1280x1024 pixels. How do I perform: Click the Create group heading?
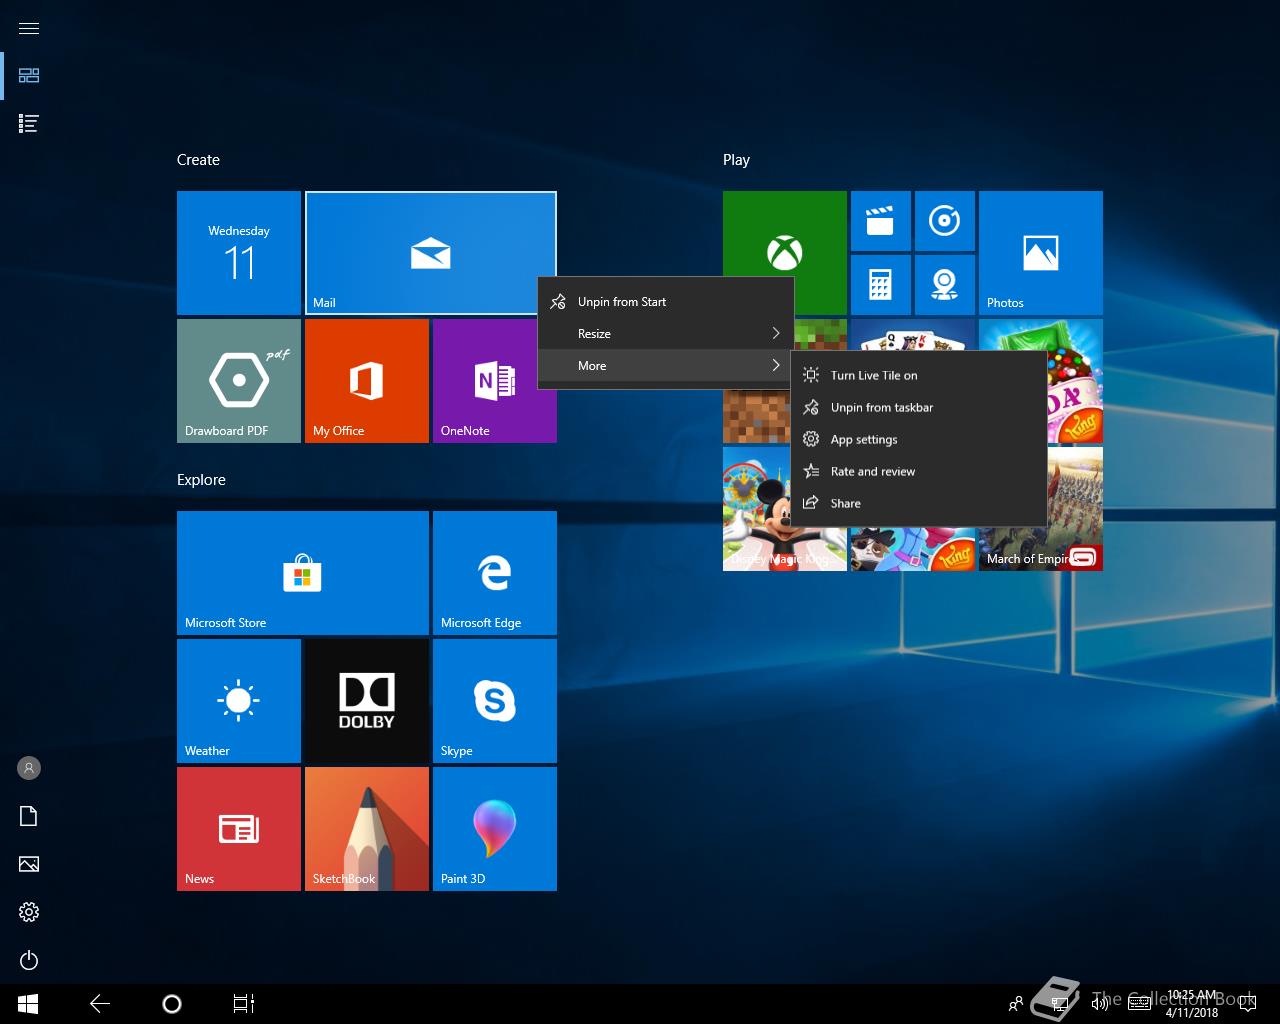tap(198, 160)
